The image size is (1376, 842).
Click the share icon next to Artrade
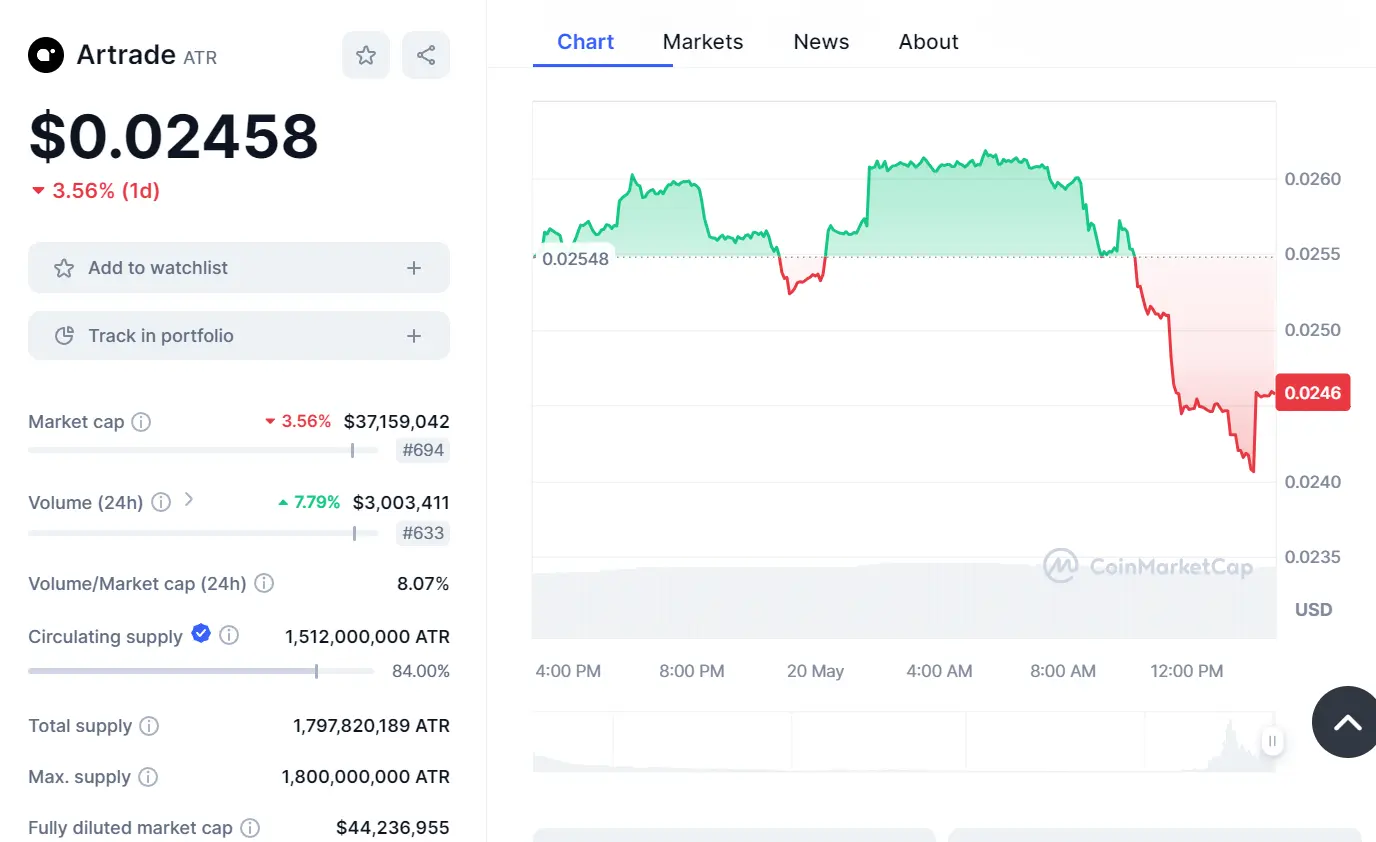(426, 55)
